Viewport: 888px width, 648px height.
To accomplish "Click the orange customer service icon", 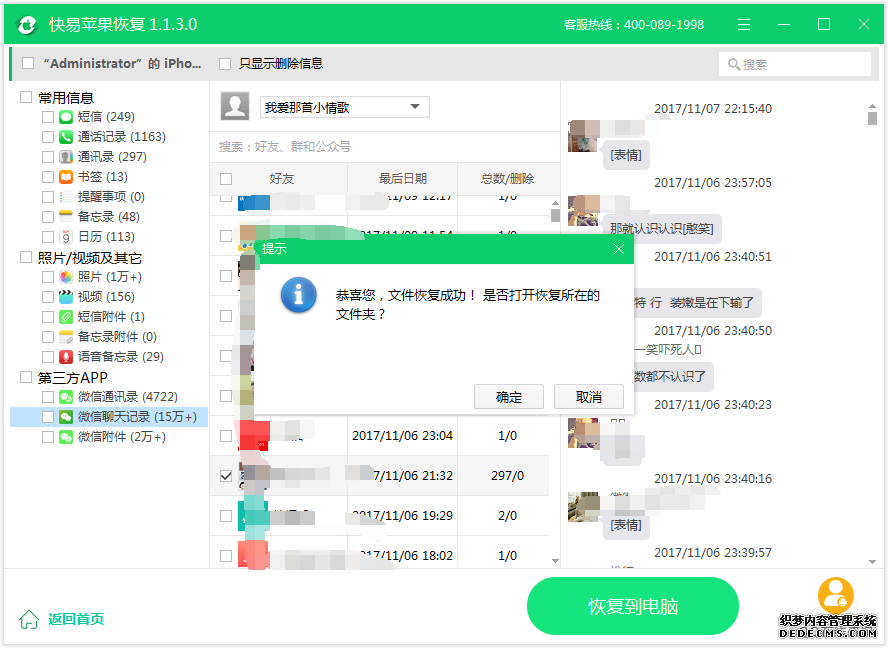I will 835,595.
